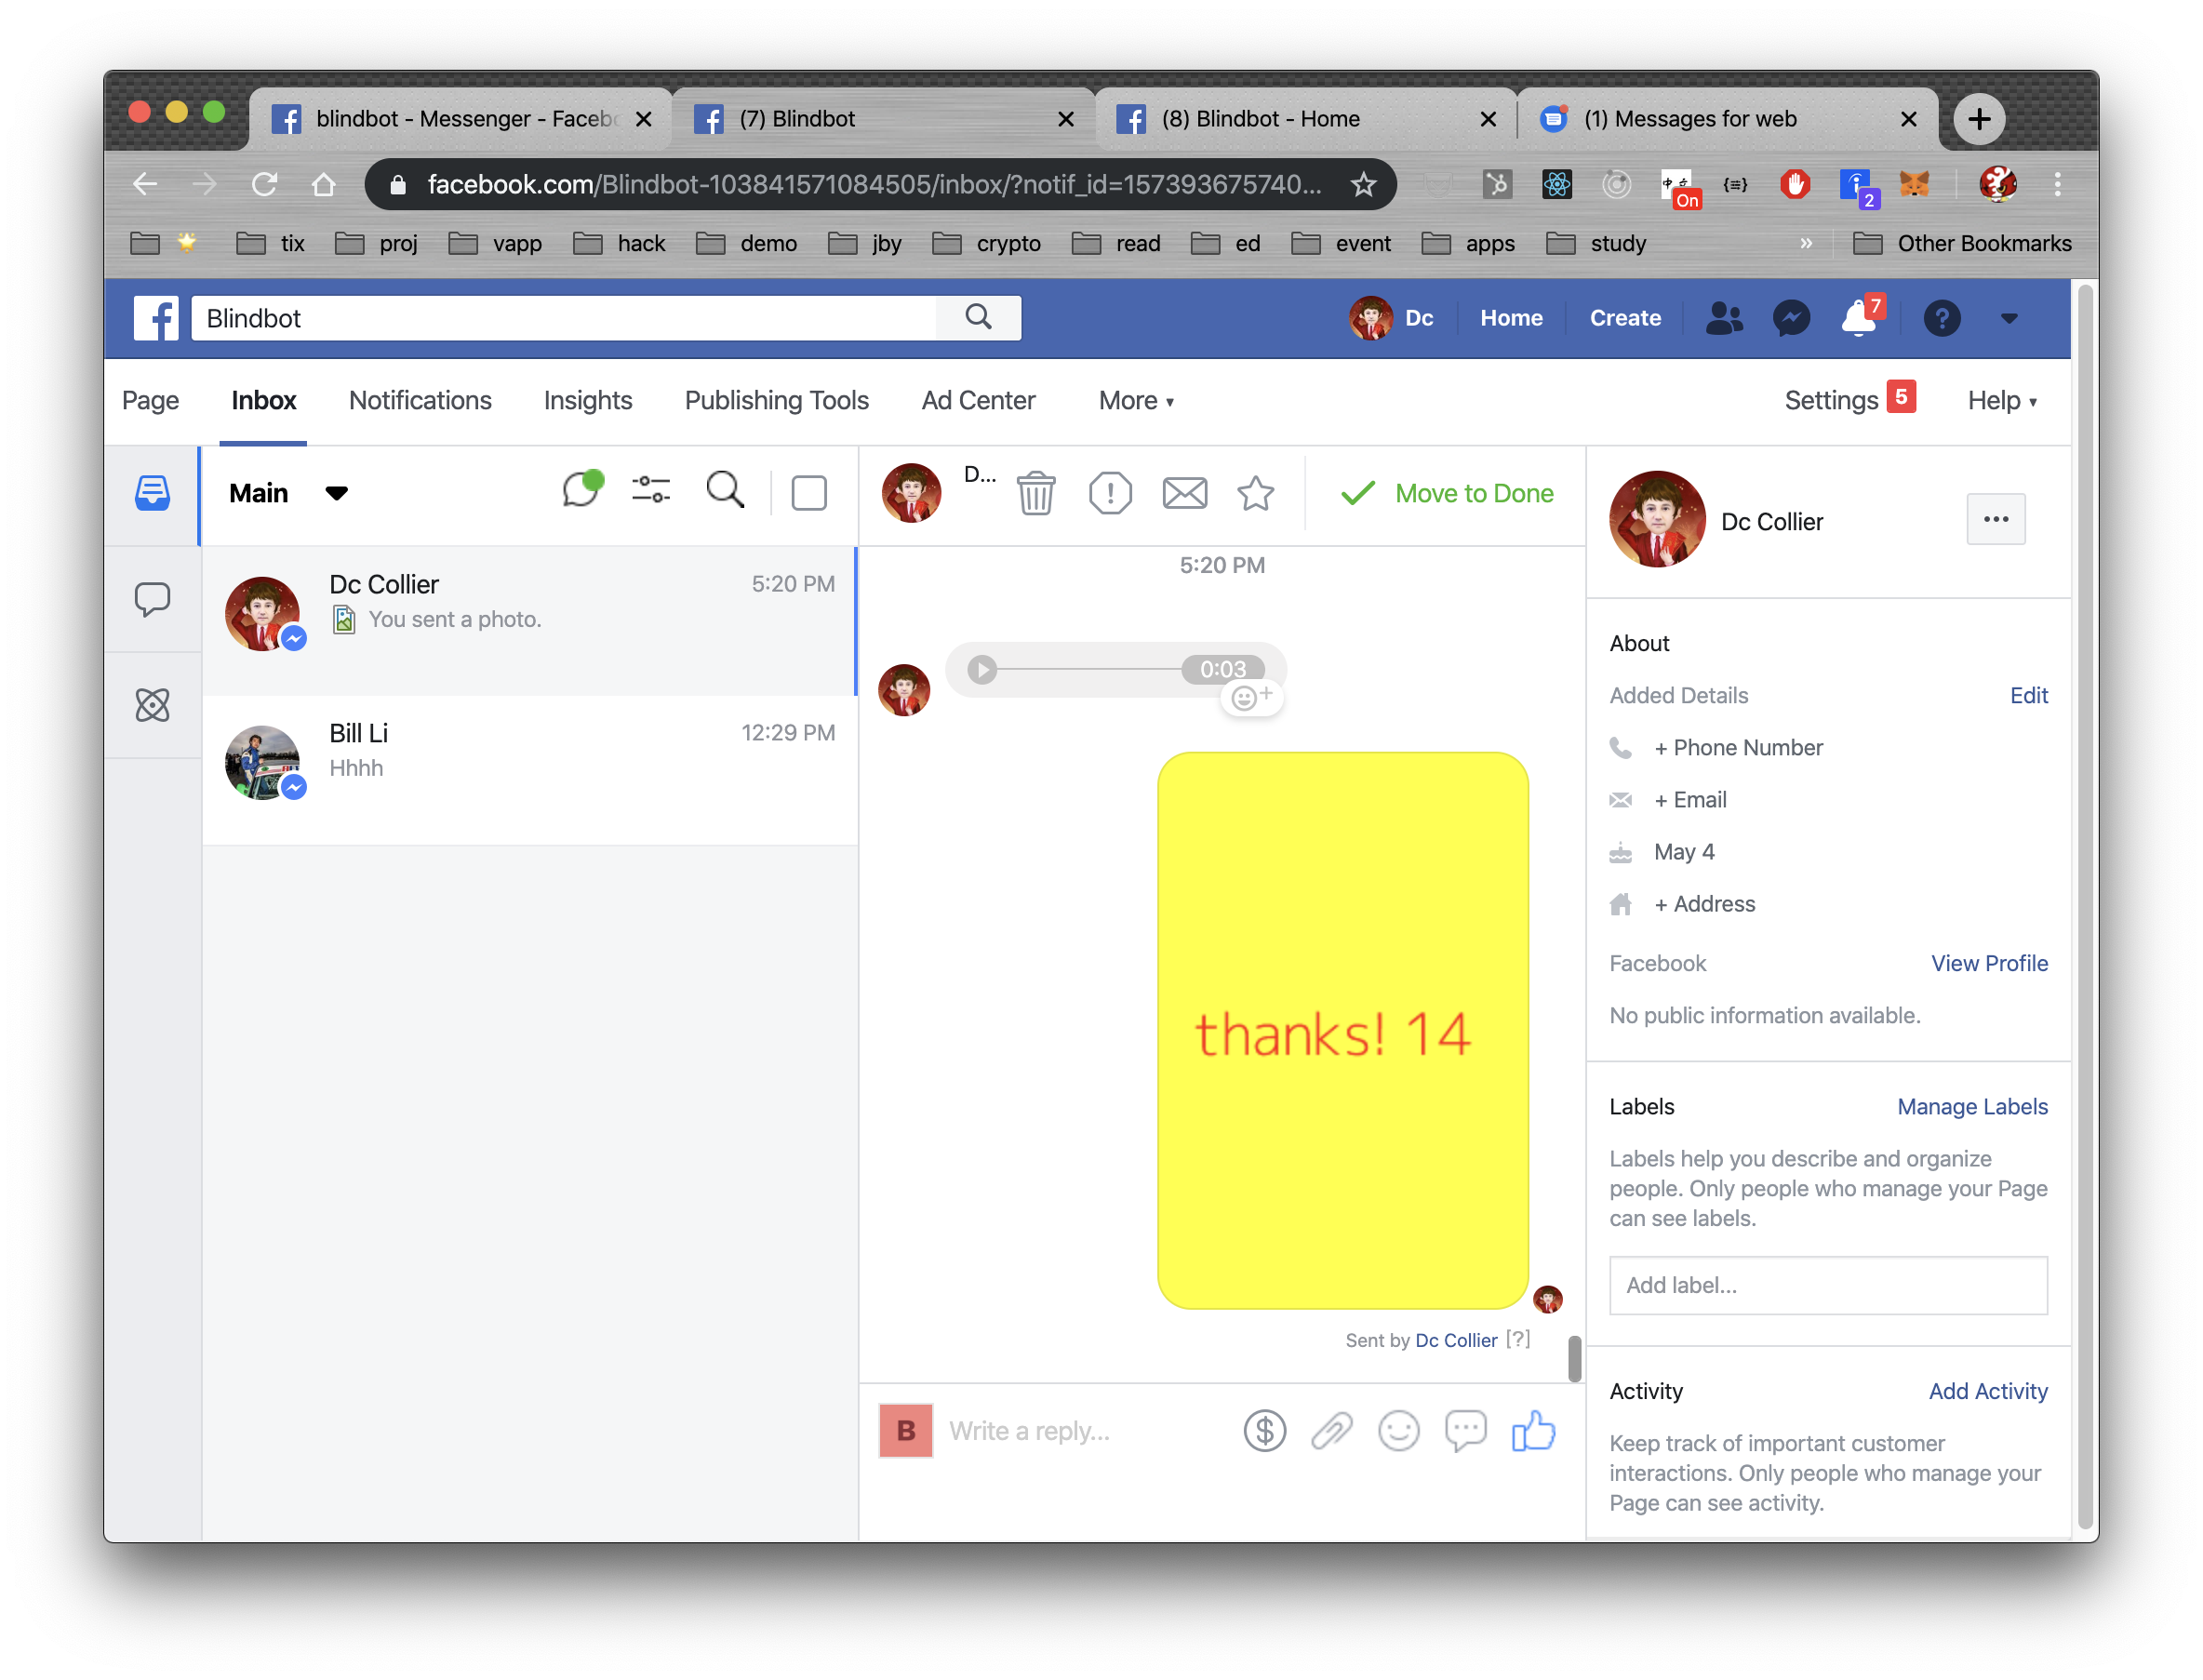Toggle star follow-up on this conversation

(1255, 493)
